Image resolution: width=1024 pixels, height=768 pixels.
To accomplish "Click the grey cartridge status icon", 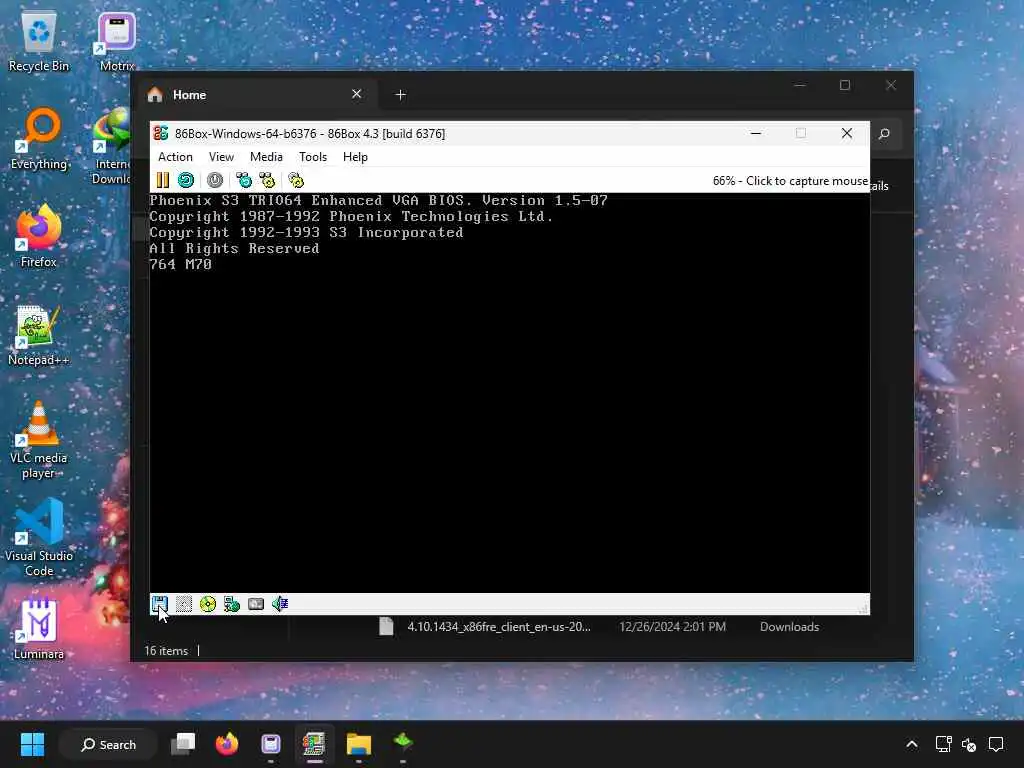I will [256, 604].
